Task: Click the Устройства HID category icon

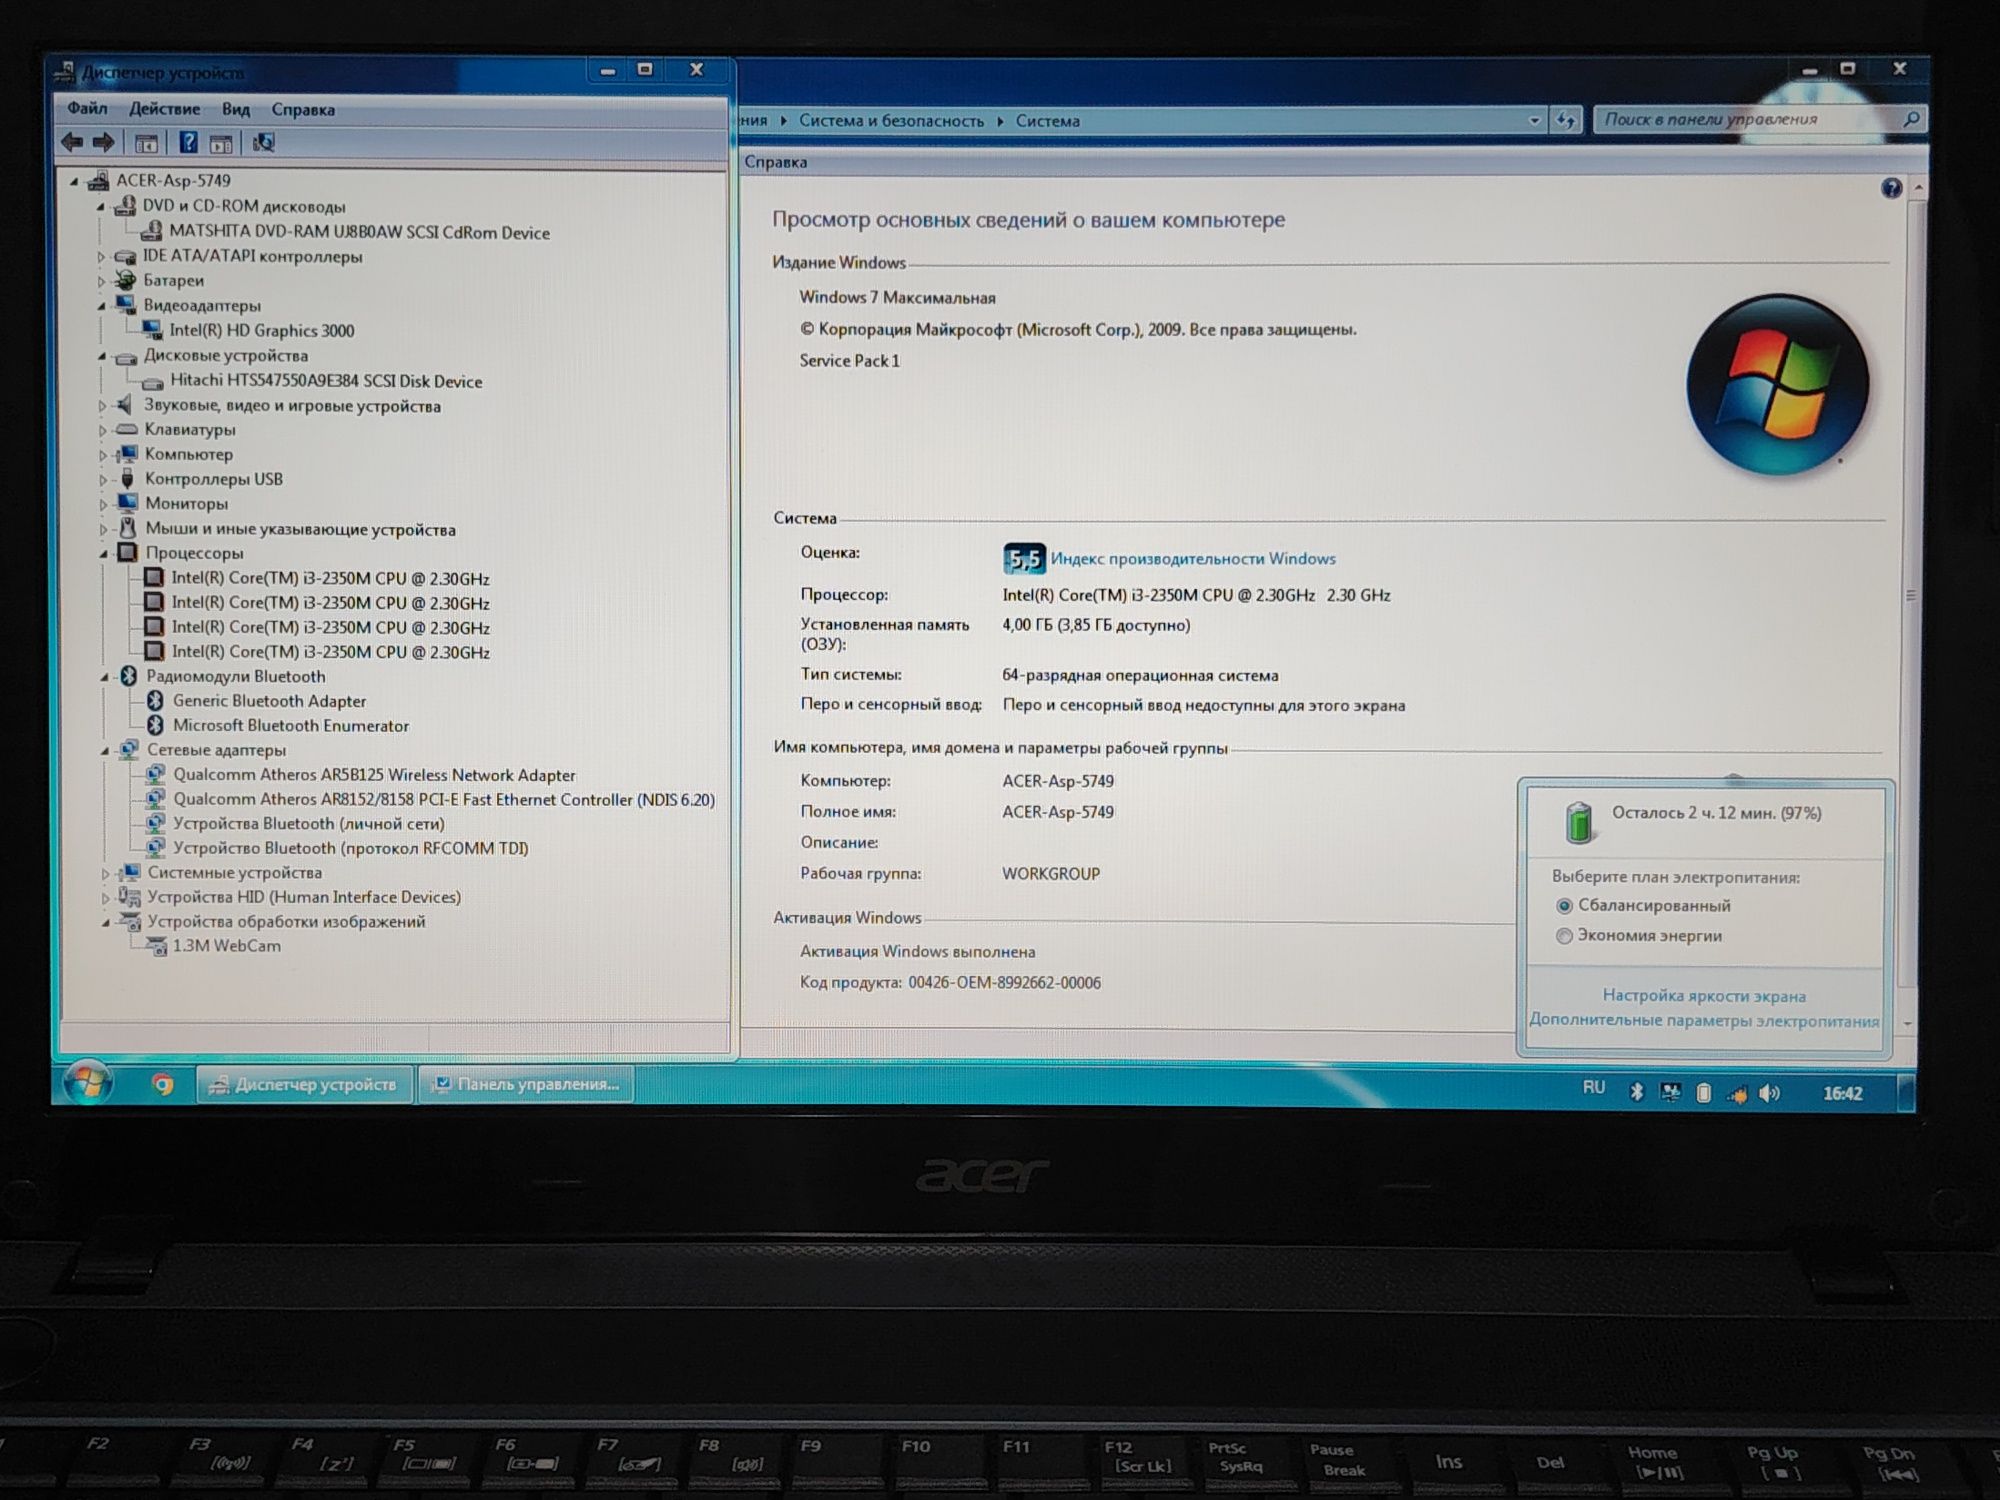Action: click(x=129, y=897)
